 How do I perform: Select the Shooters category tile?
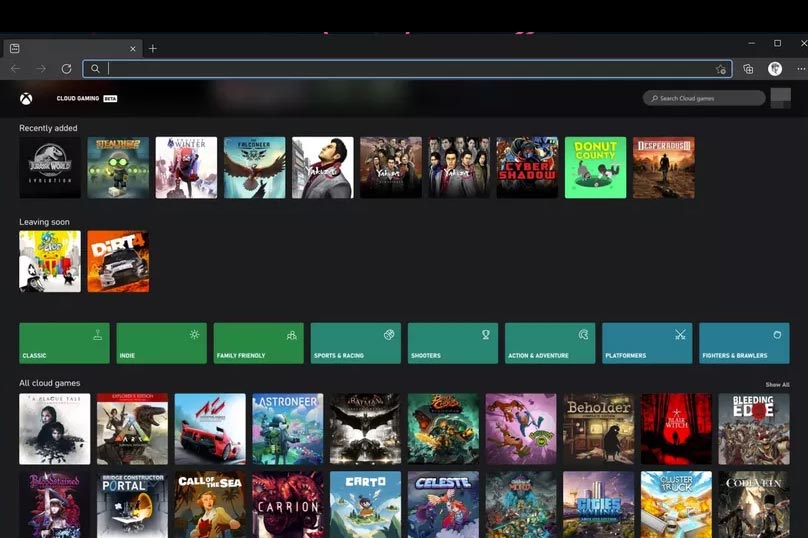(453, 343)
